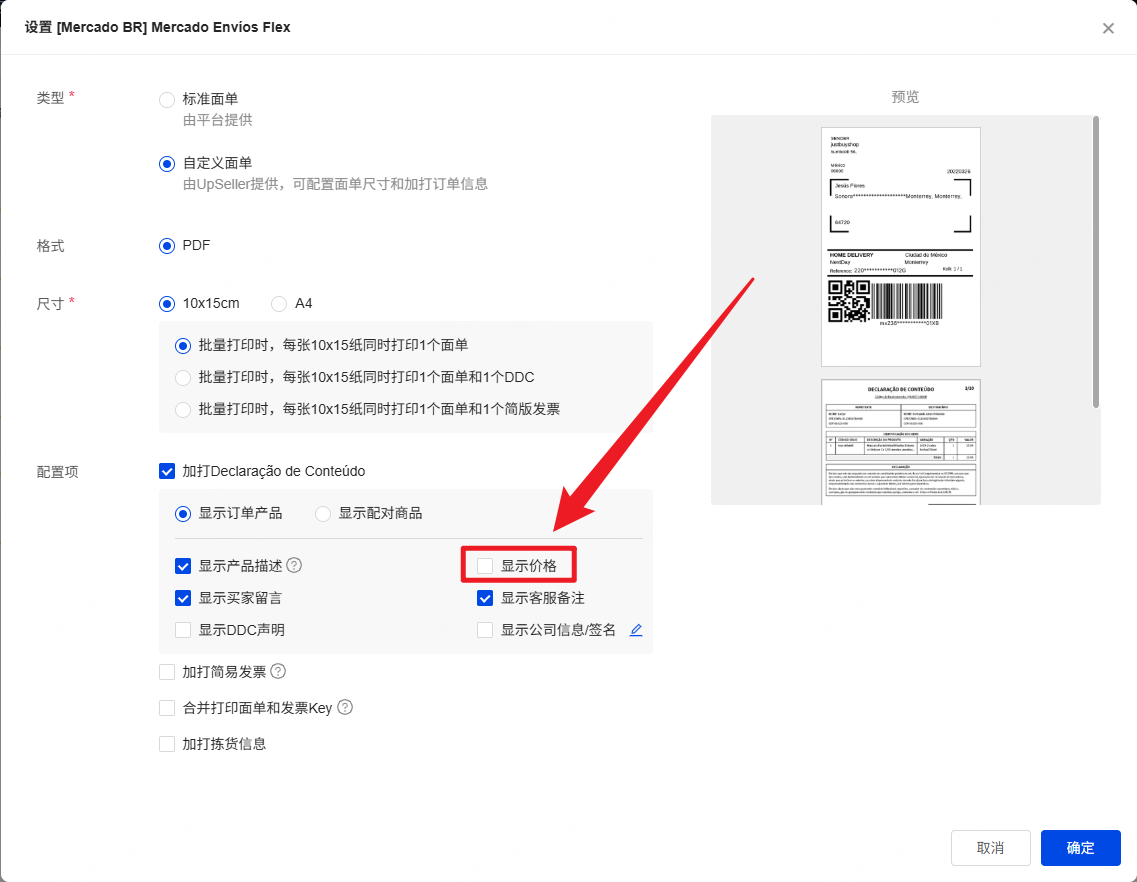Image resolution: width=1137 pixels, height=882 pixels.
Task: Disable the 显示客服备注 checkbox
Action: (485, 598)
